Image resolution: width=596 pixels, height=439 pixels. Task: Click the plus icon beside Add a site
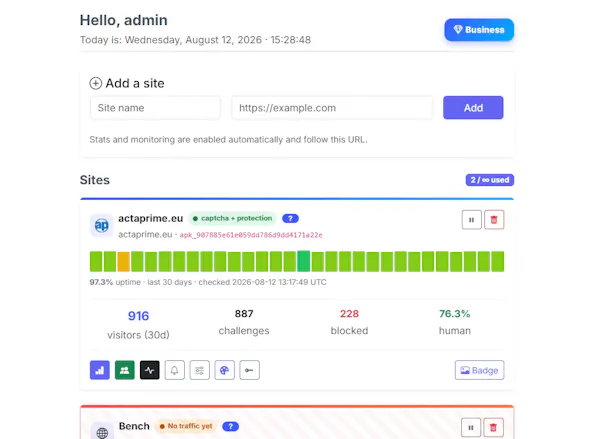point(95,83)
